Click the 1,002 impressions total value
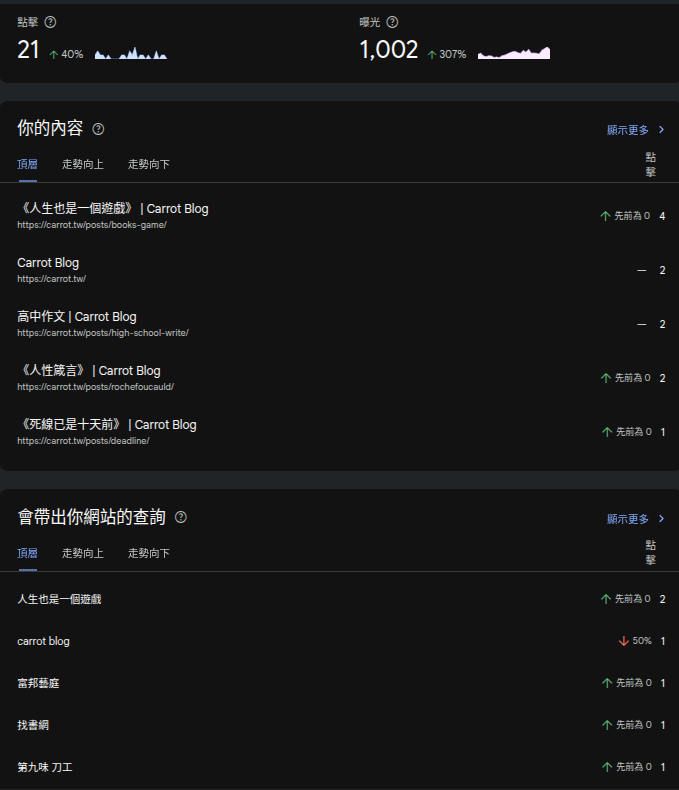The image size is (679, 790). point(389,50)
